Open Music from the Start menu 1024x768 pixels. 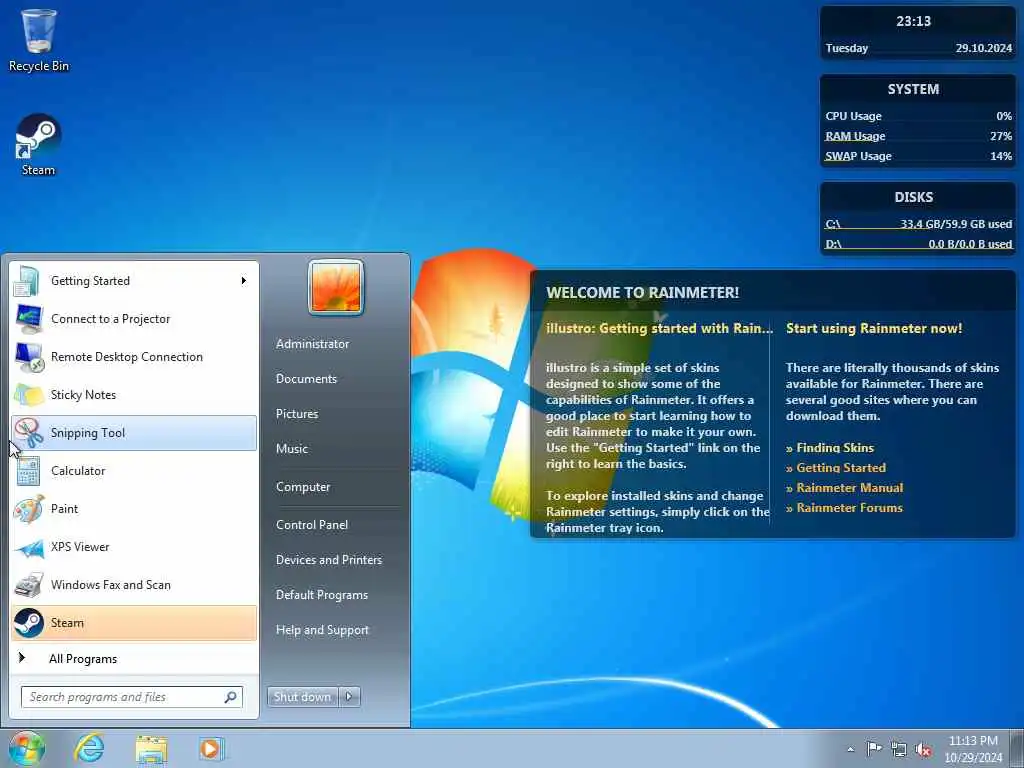pos(292,449)
